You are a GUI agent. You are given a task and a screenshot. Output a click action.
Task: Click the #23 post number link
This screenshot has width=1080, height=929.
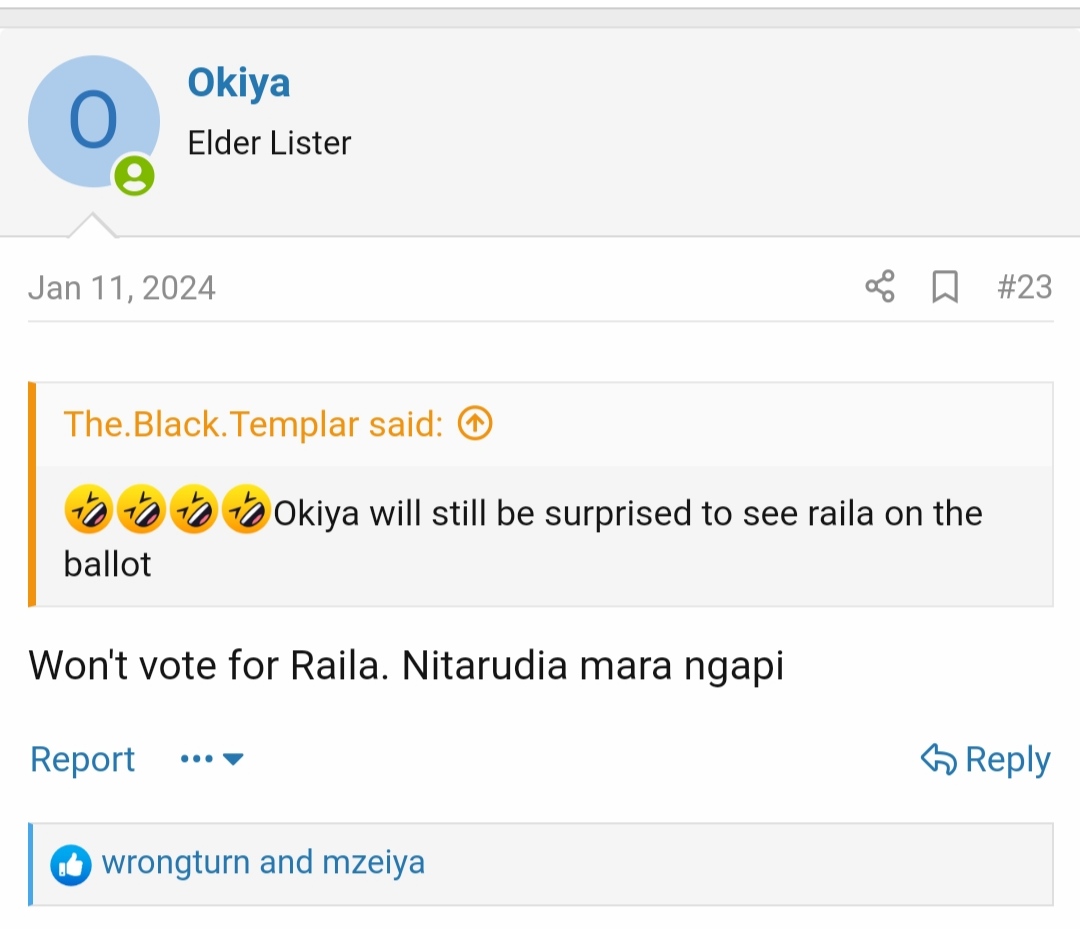(1025, 288)
